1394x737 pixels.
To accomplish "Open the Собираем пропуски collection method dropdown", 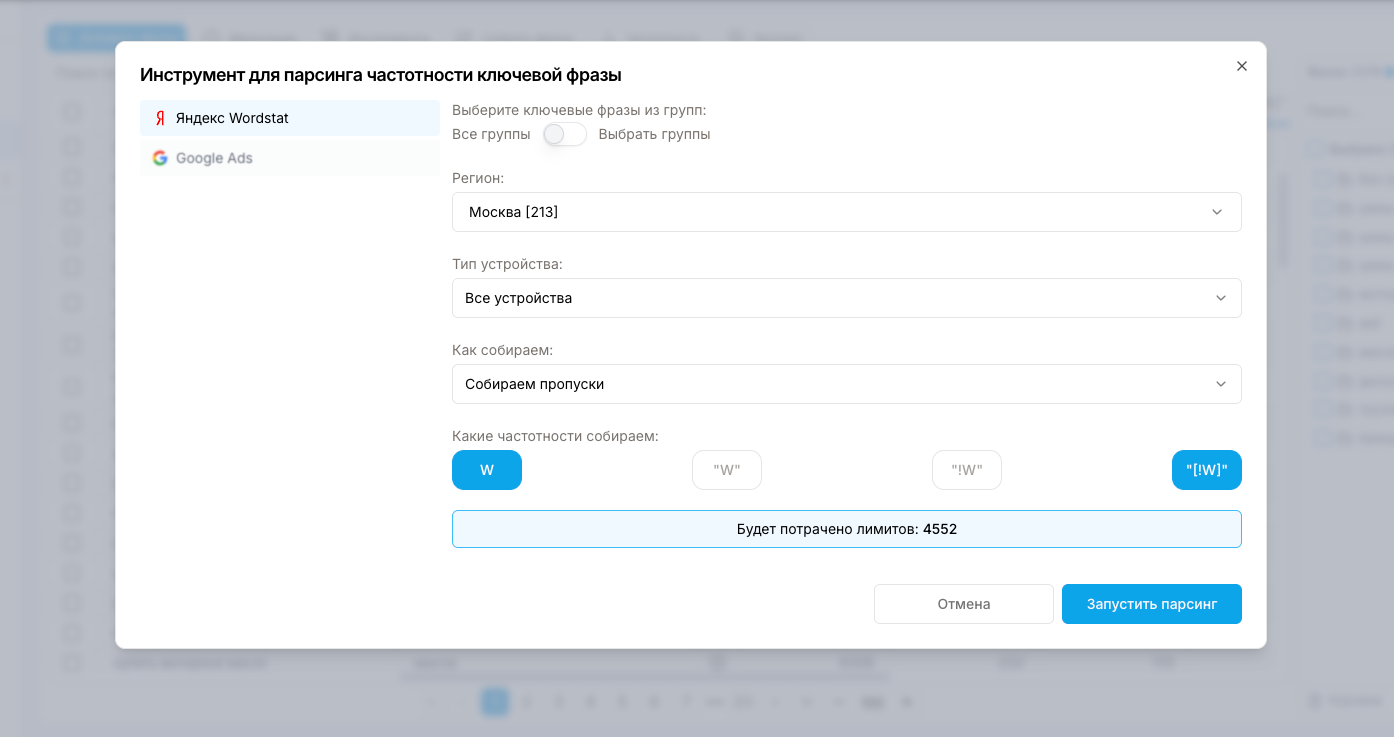I will (x=847, y=384).
